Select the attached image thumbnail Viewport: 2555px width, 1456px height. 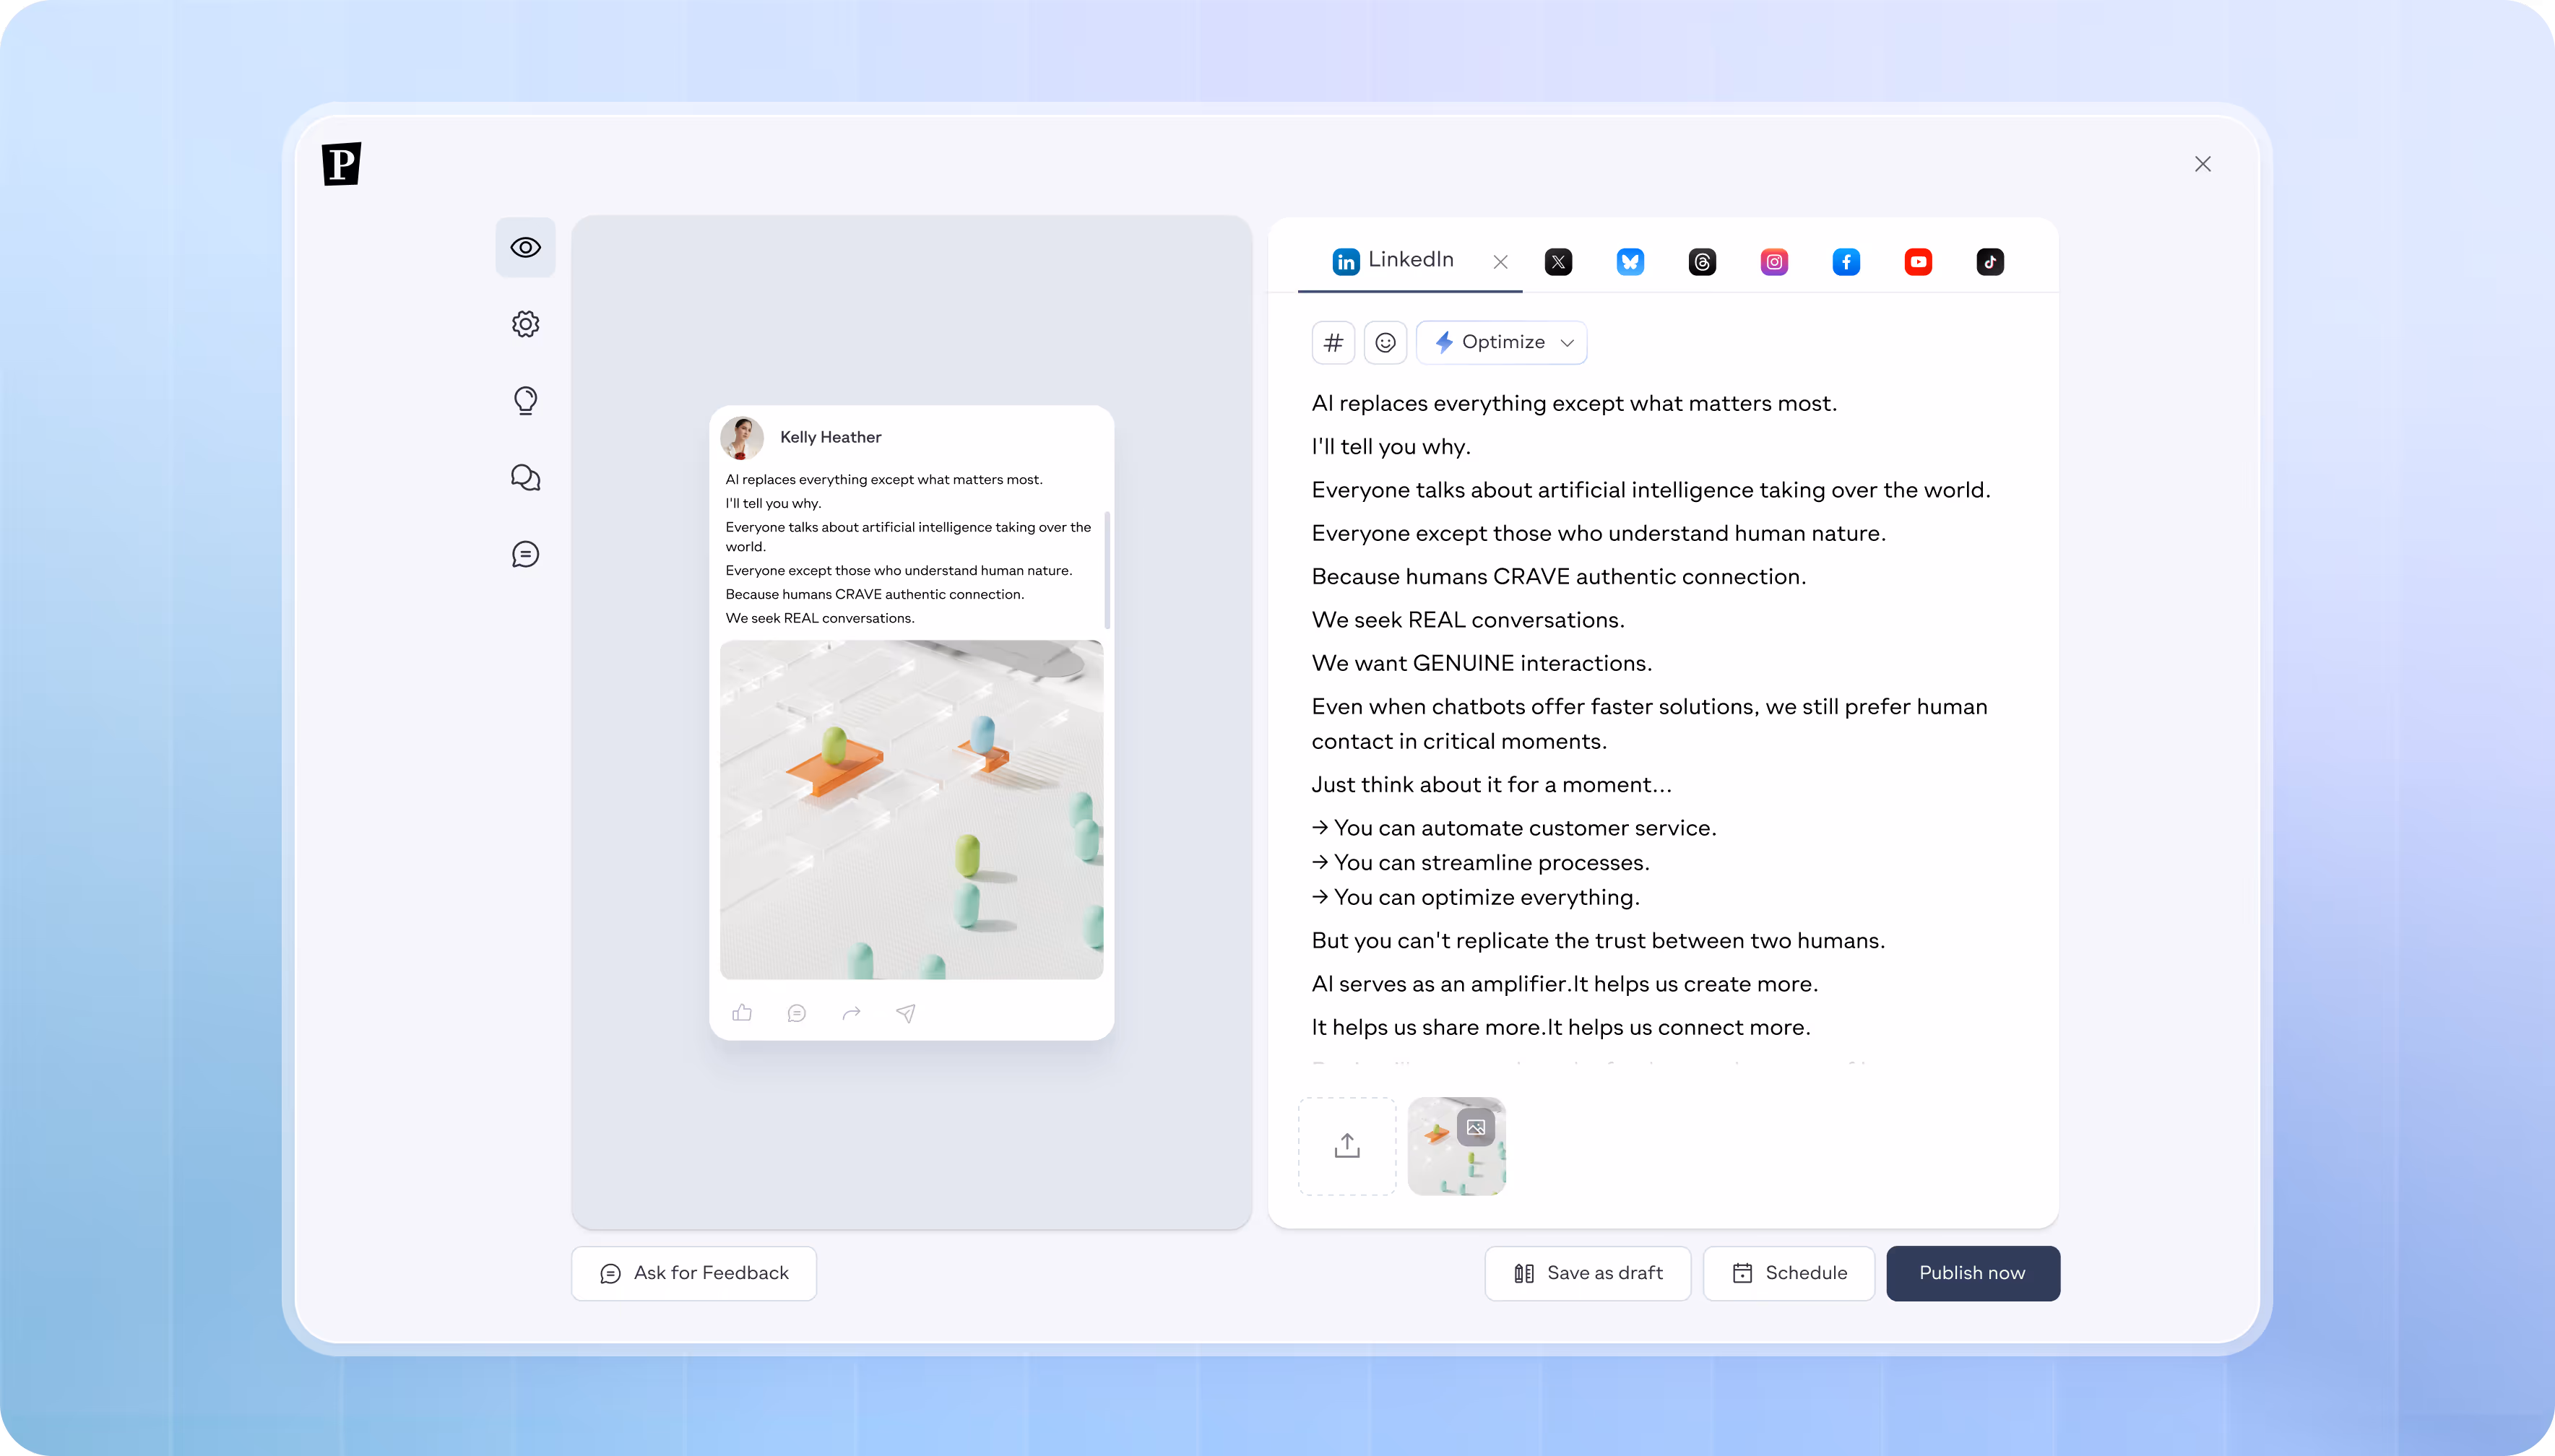coord(1455,1146)
